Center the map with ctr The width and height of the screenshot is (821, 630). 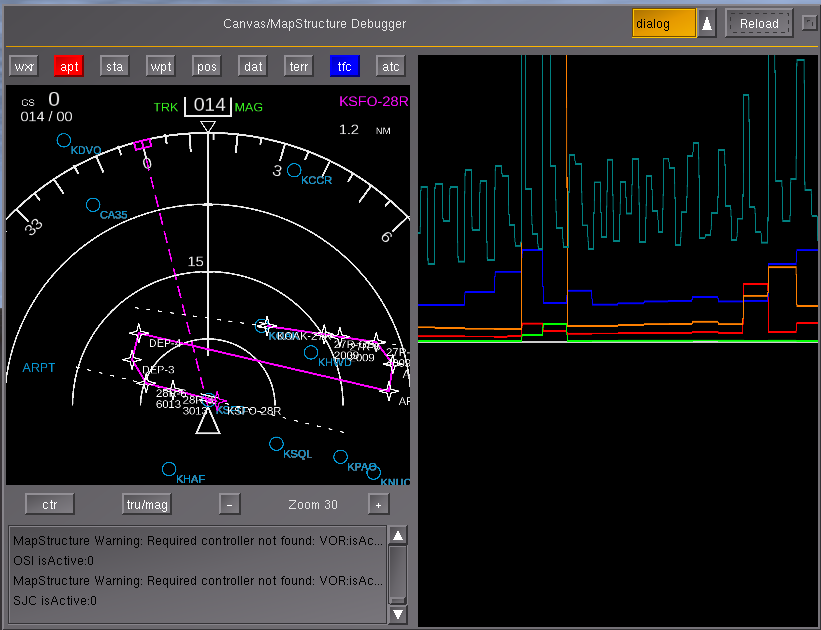(x=50, y=504)
